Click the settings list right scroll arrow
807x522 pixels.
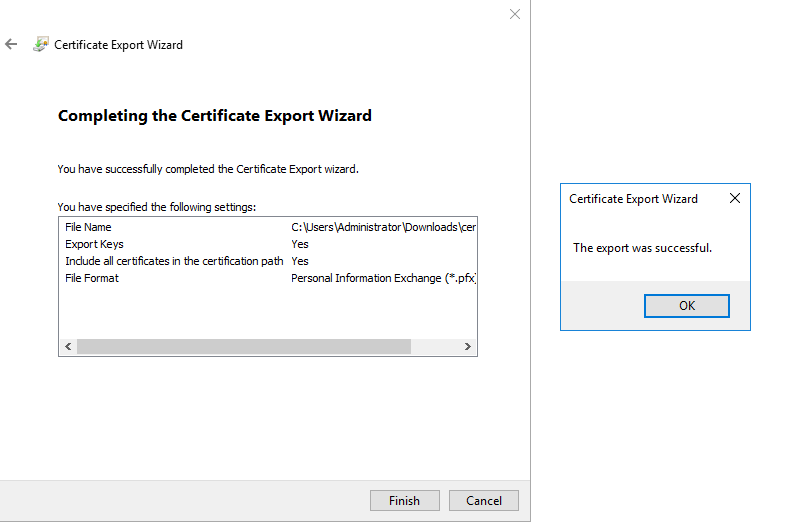467,346
